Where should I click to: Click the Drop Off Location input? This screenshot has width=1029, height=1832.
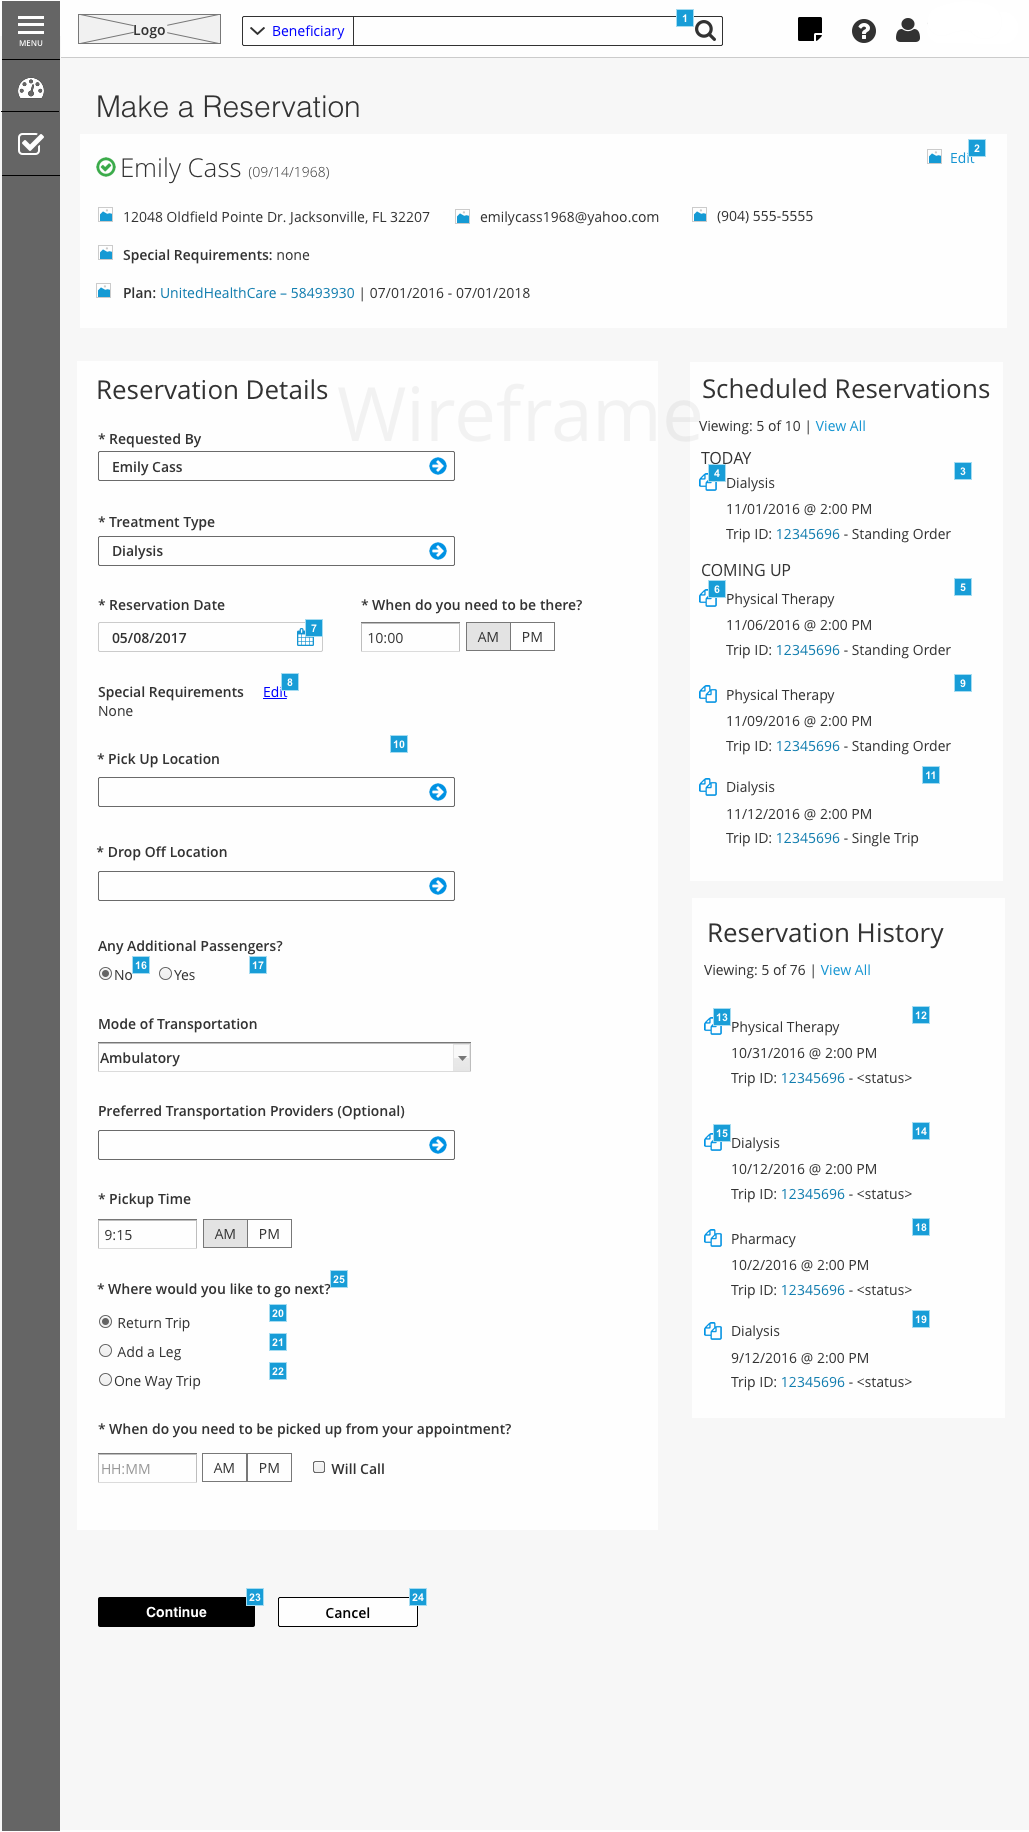coord(276,886)
